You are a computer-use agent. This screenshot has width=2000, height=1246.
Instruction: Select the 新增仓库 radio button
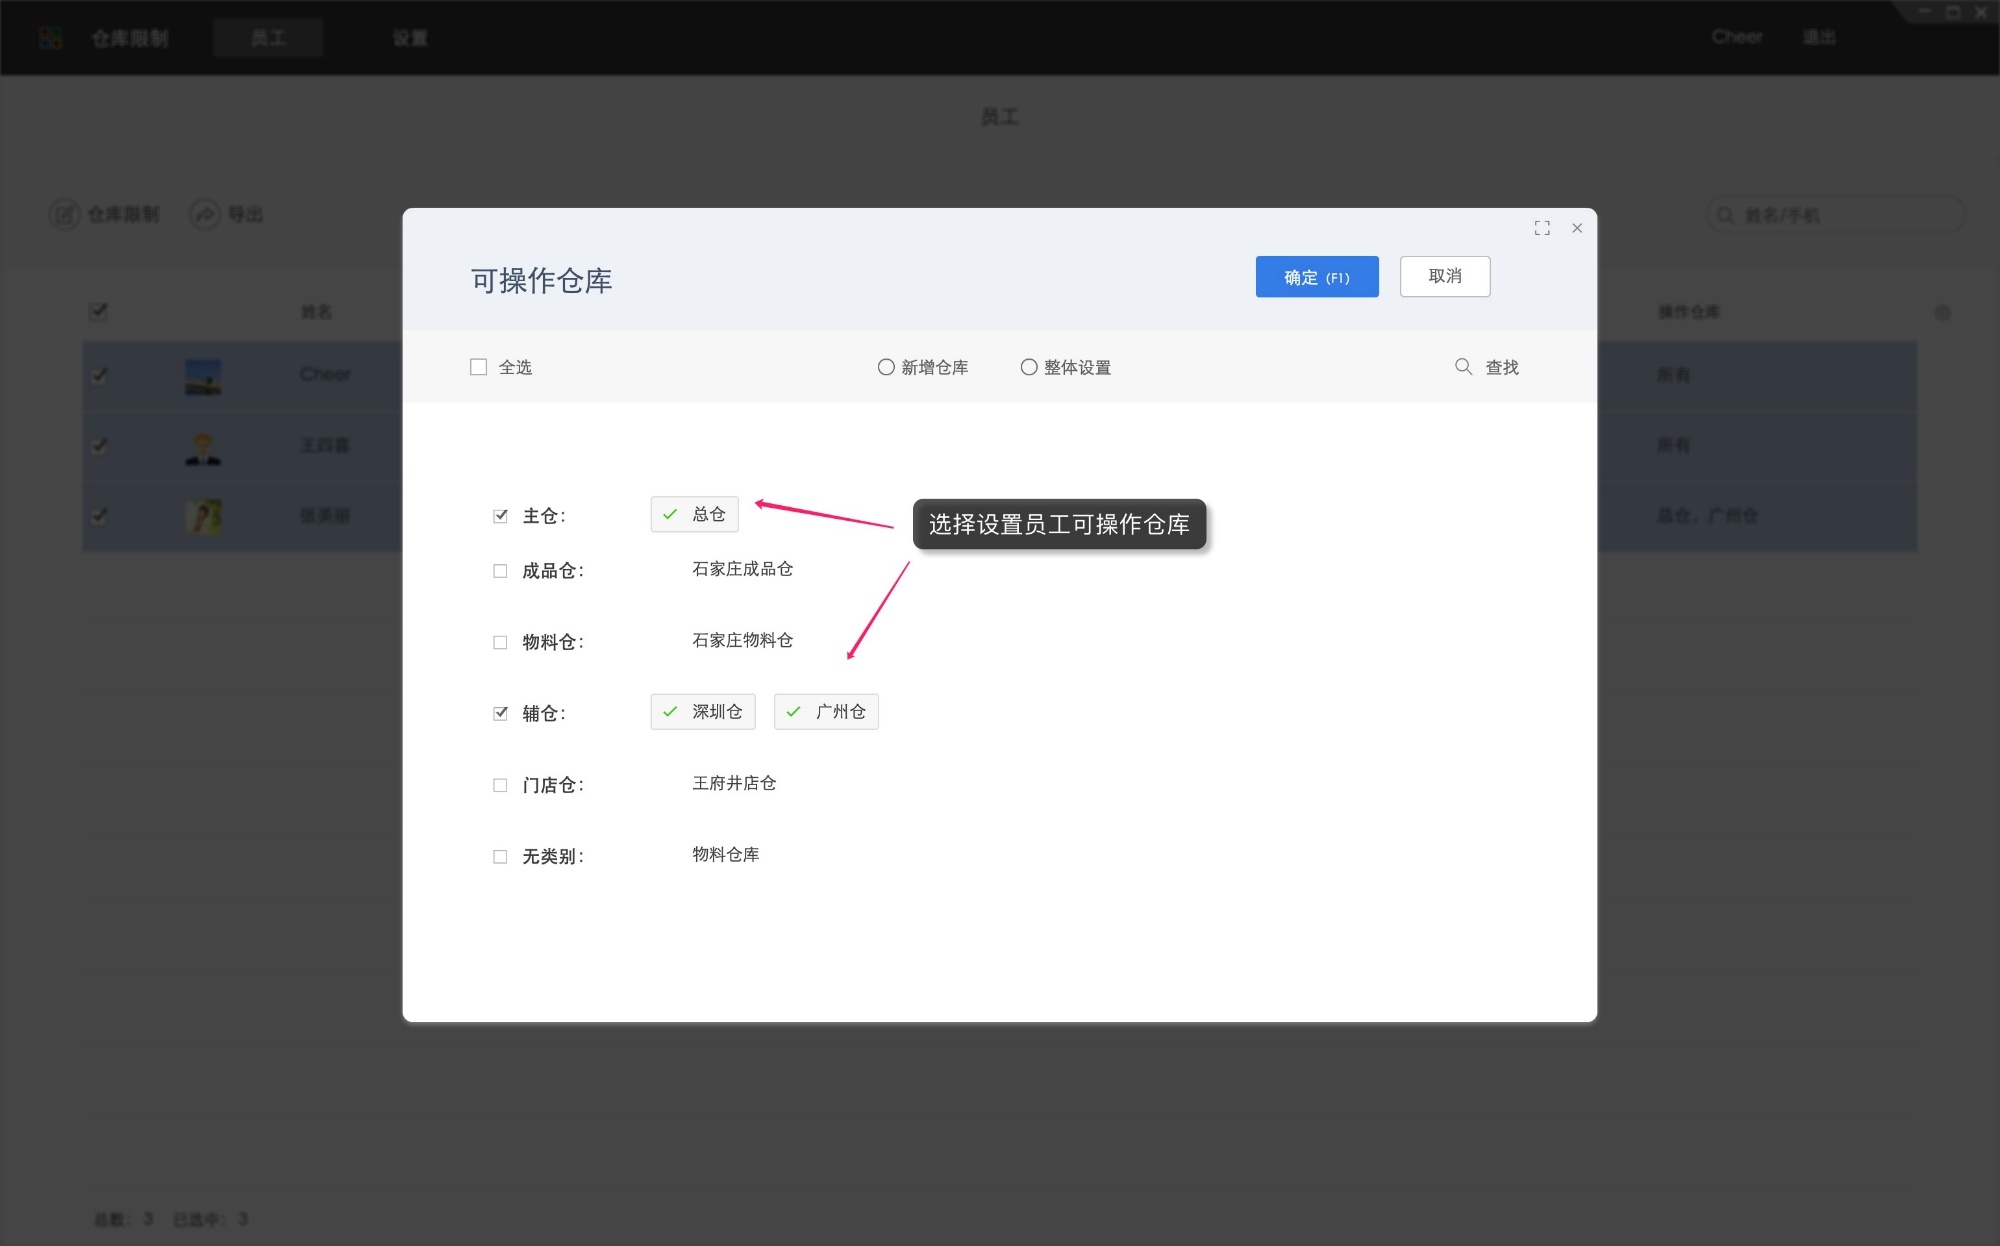click(x=886, y=367)
